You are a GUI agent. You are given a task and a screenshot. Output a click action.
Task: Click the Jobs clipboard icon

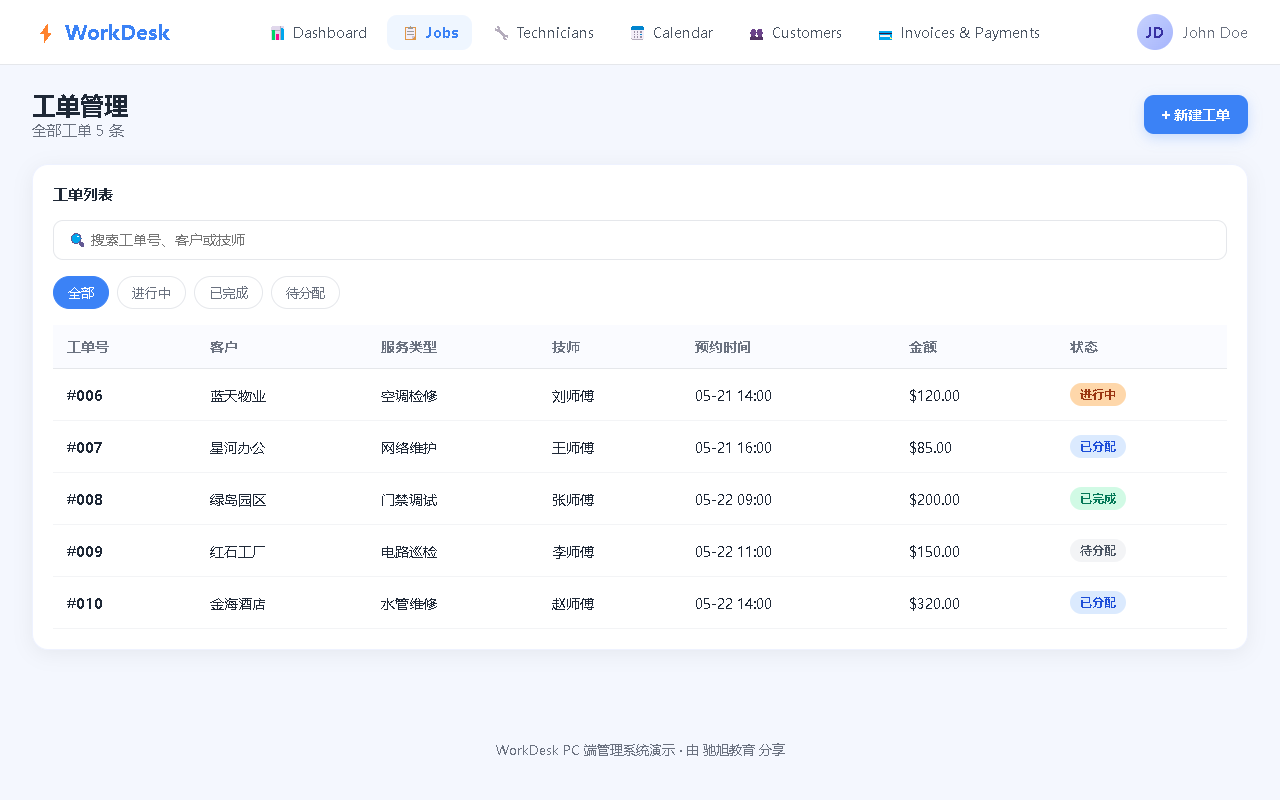coord(410,33)
